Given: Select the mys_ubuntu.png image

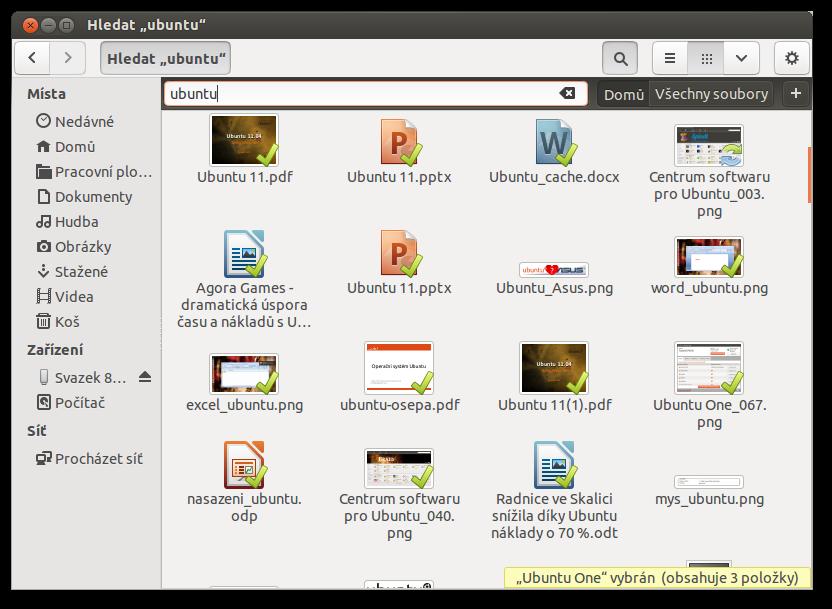Looking at the screenshot, I should [x=709, y=491].
